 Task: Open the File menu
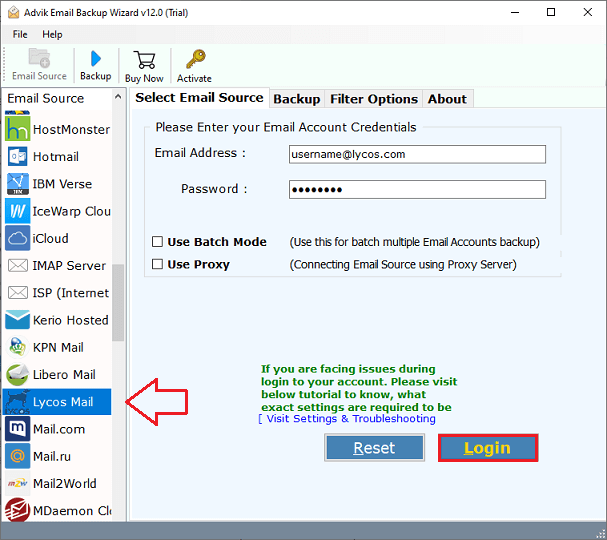[x=20, y=34]
